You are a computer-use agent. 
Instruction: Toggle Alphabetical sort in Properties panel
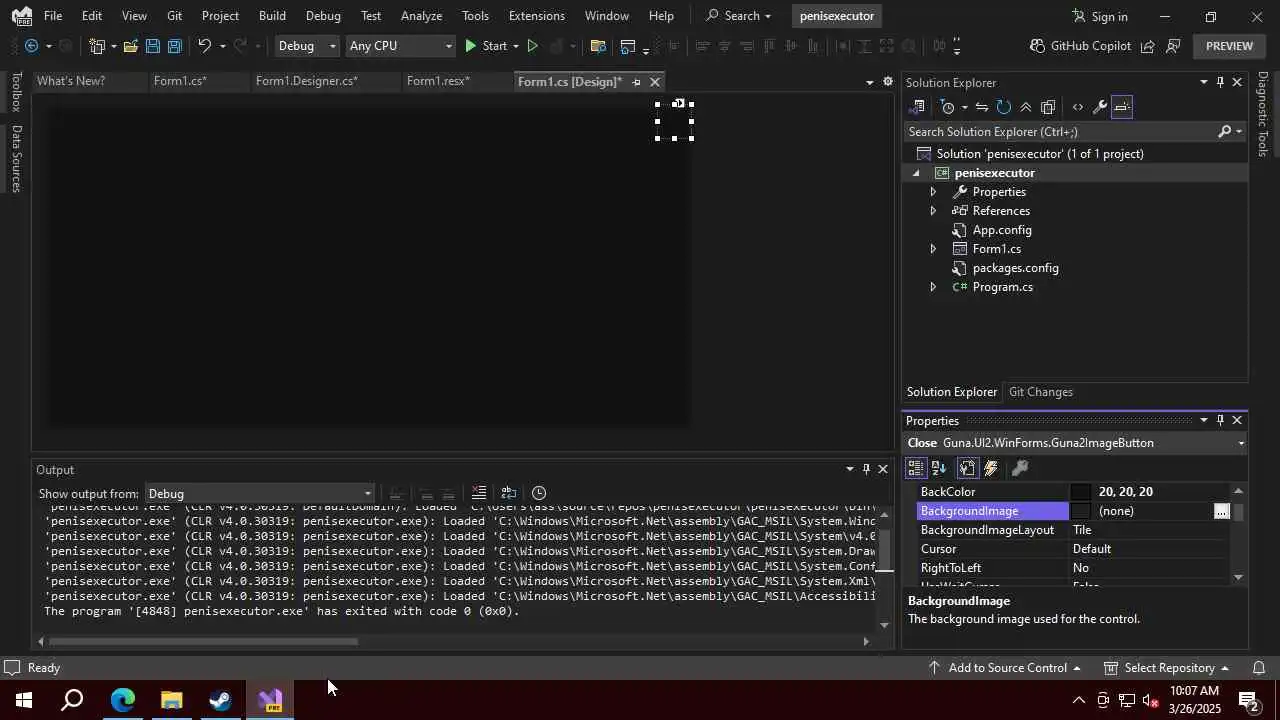click(x=939, y=468)
